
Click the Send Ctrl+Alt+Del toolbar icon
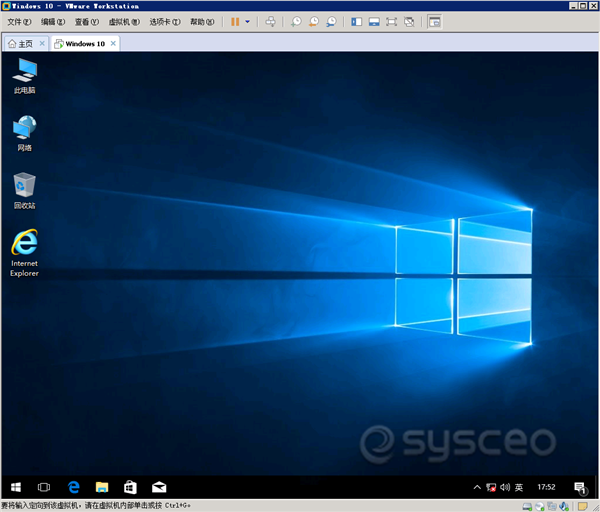tap(270, 22)
